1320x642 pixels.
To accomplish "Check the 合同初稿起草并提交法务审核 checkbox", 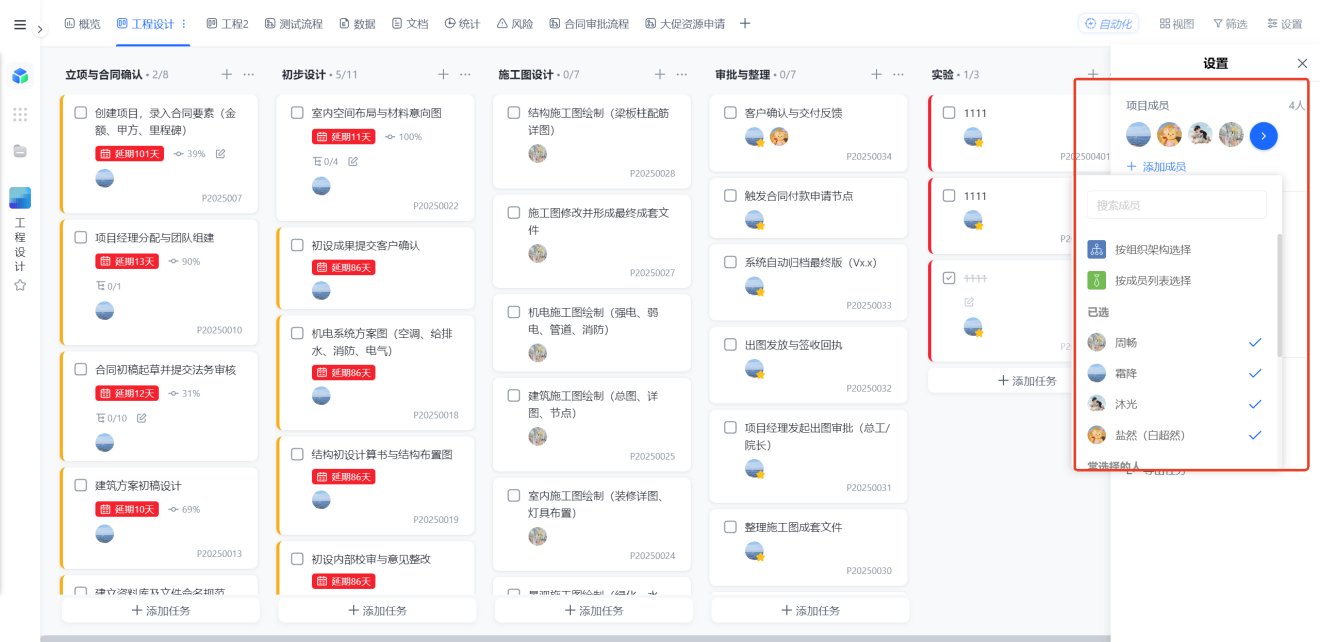I will tap(81, 369).
